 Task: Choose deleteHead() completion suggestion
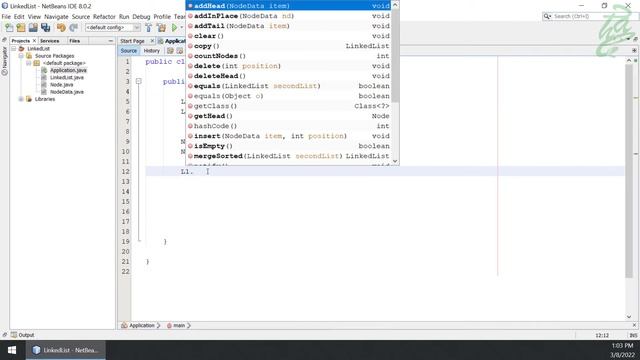click(289, 76)
